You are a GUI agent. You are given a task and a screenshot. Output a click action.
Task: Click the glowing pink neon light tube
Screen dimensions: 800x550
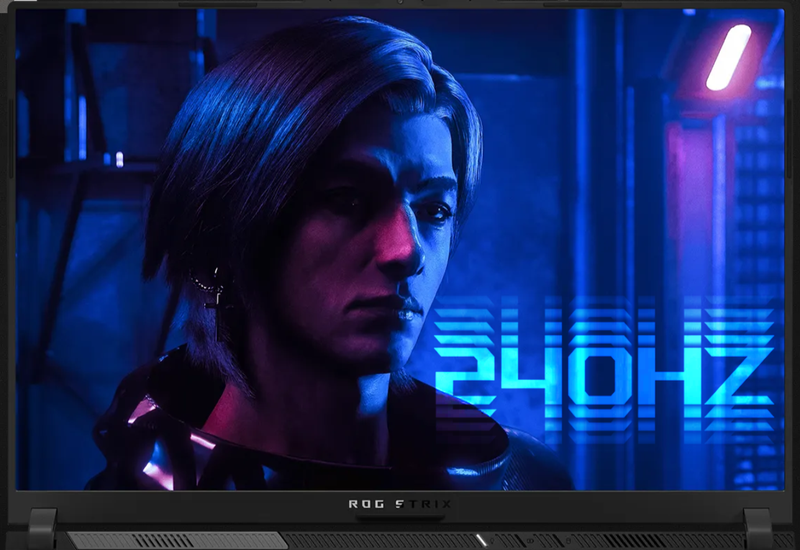coord(728,57)
